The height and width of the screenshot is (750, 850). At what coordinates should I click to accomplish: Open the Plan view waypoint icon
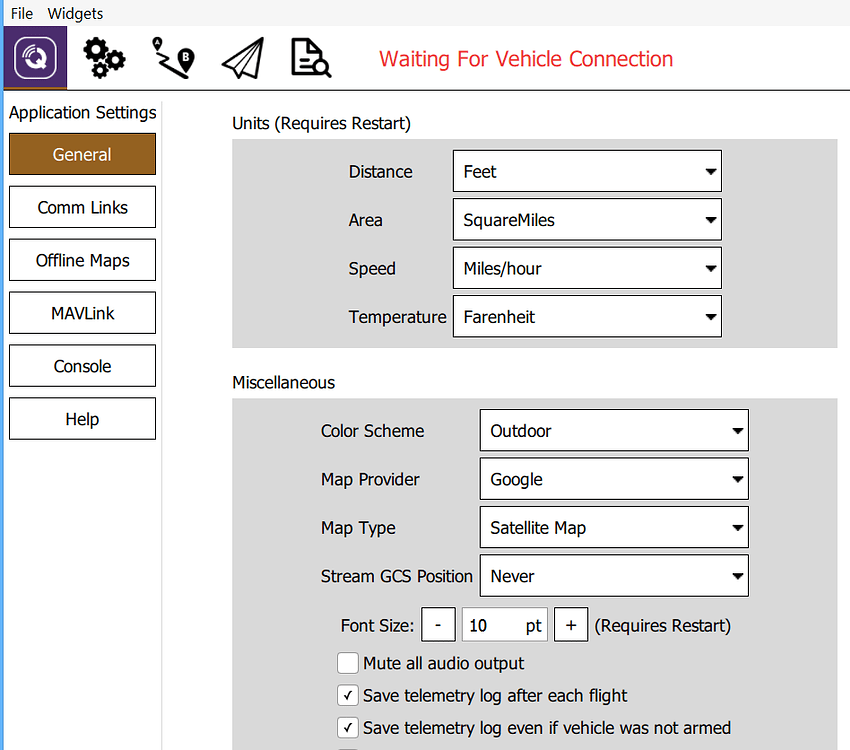[173, 58]
